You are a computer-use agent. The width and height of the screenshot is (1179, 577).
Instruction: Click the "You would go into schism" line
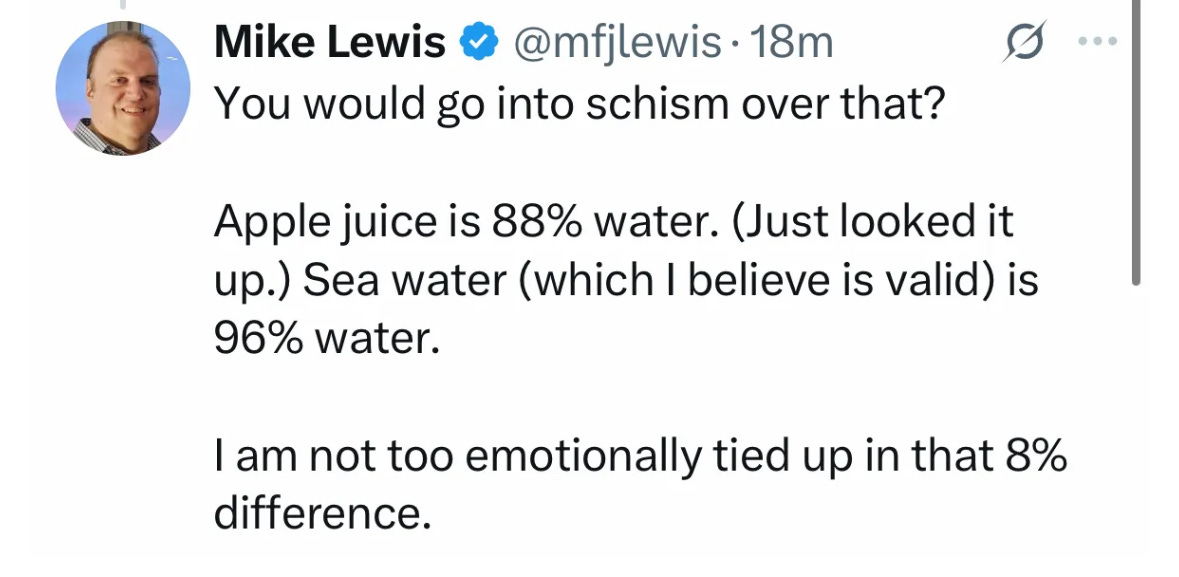coord(579,104)
